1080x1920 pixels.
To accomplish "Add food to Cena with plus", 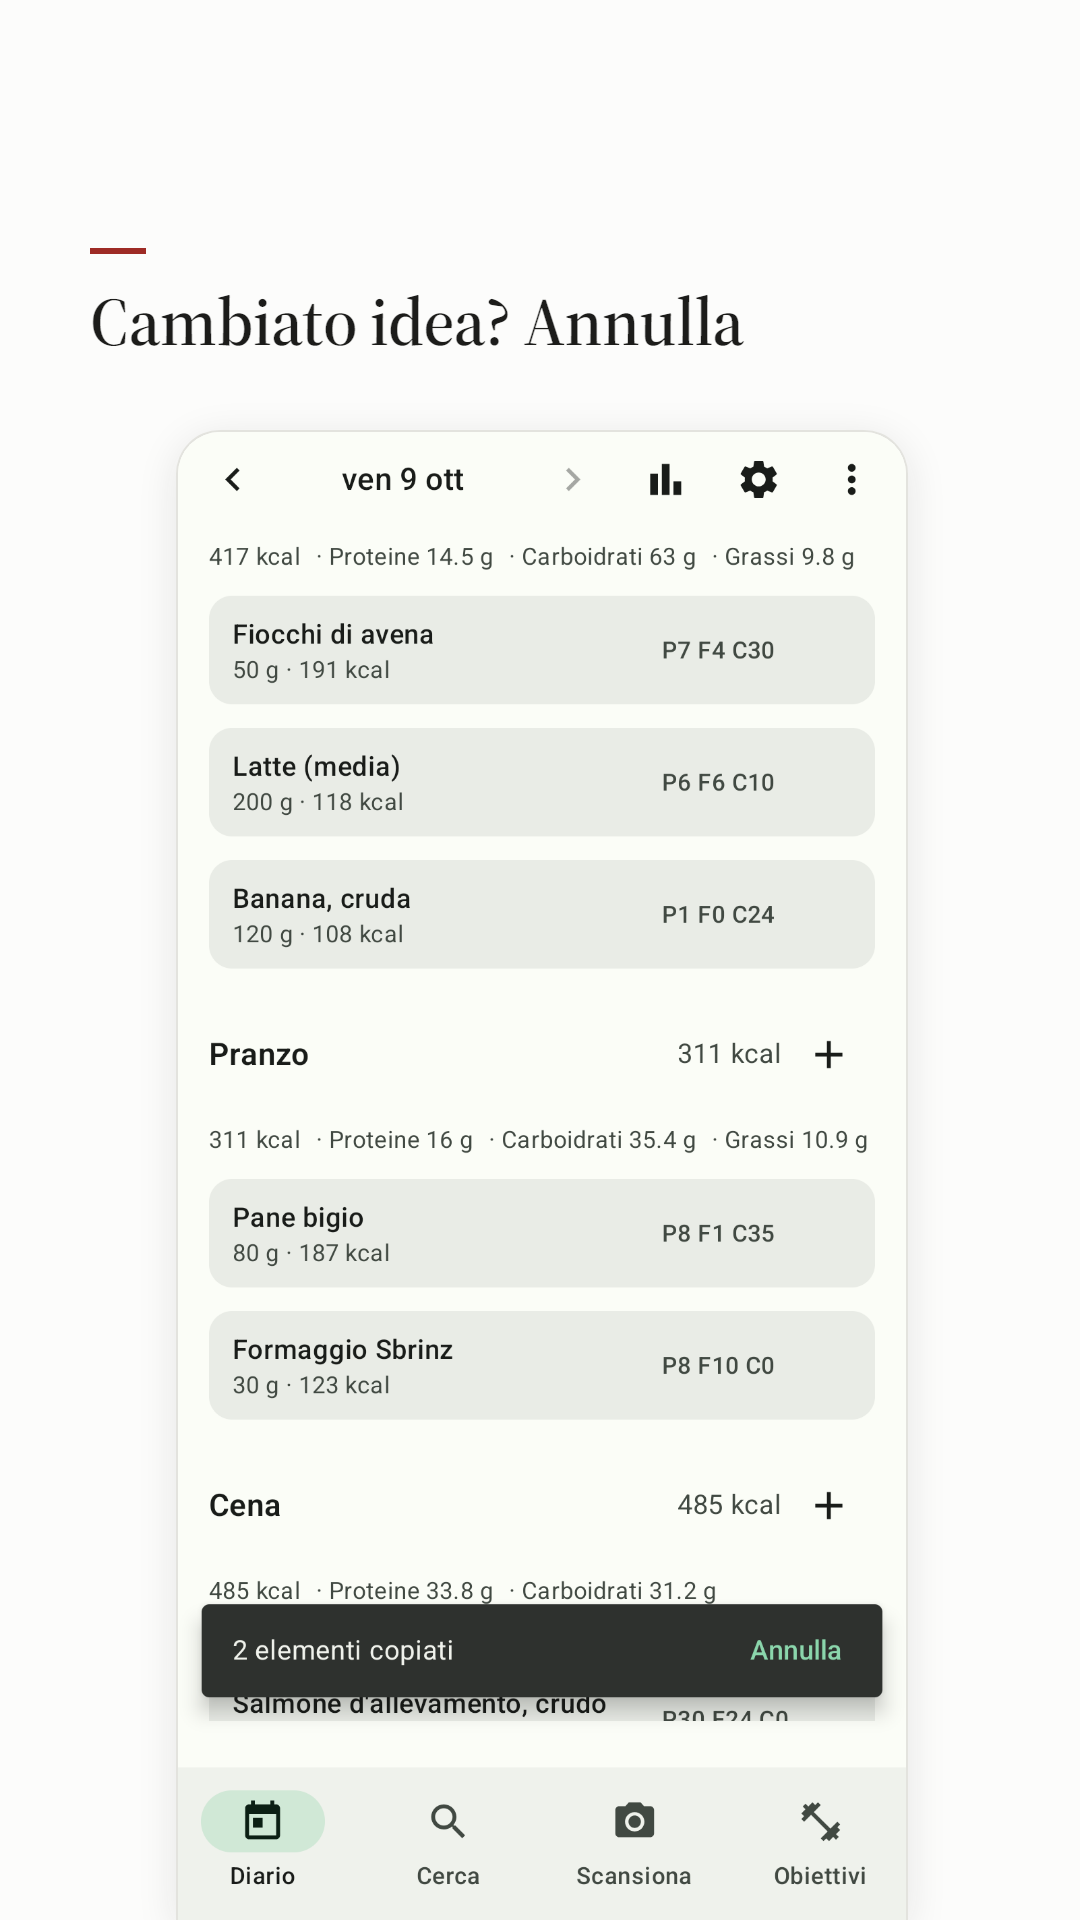I will [x=829, y=1505].
